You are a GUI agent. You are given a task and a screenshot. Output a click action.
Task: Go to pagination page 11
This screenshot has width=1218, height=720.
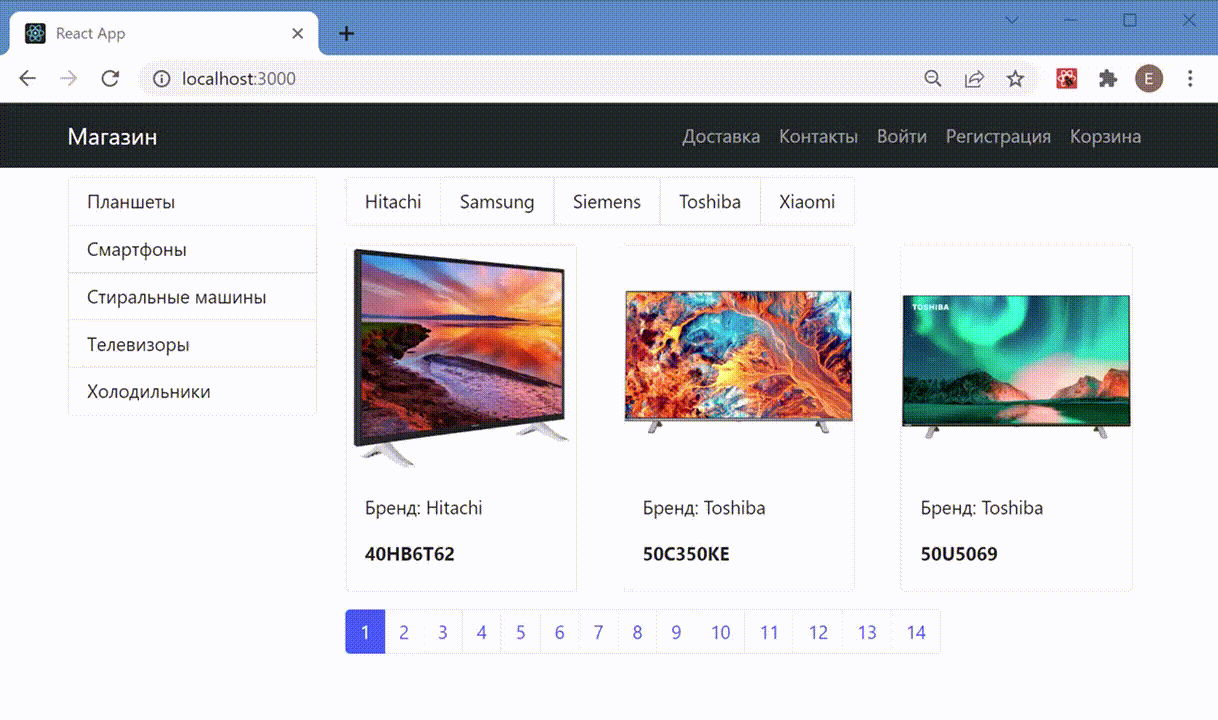(769, 632)
